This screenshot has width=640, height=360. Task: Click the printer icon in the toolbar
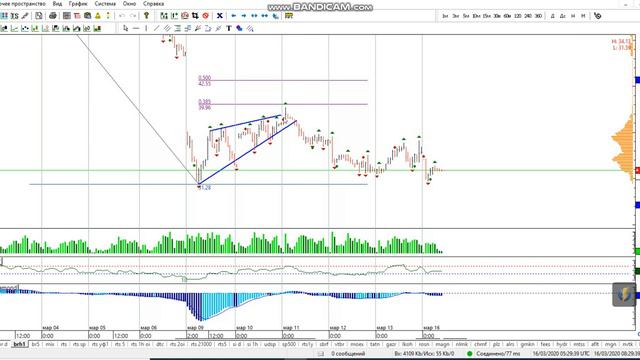53,16
